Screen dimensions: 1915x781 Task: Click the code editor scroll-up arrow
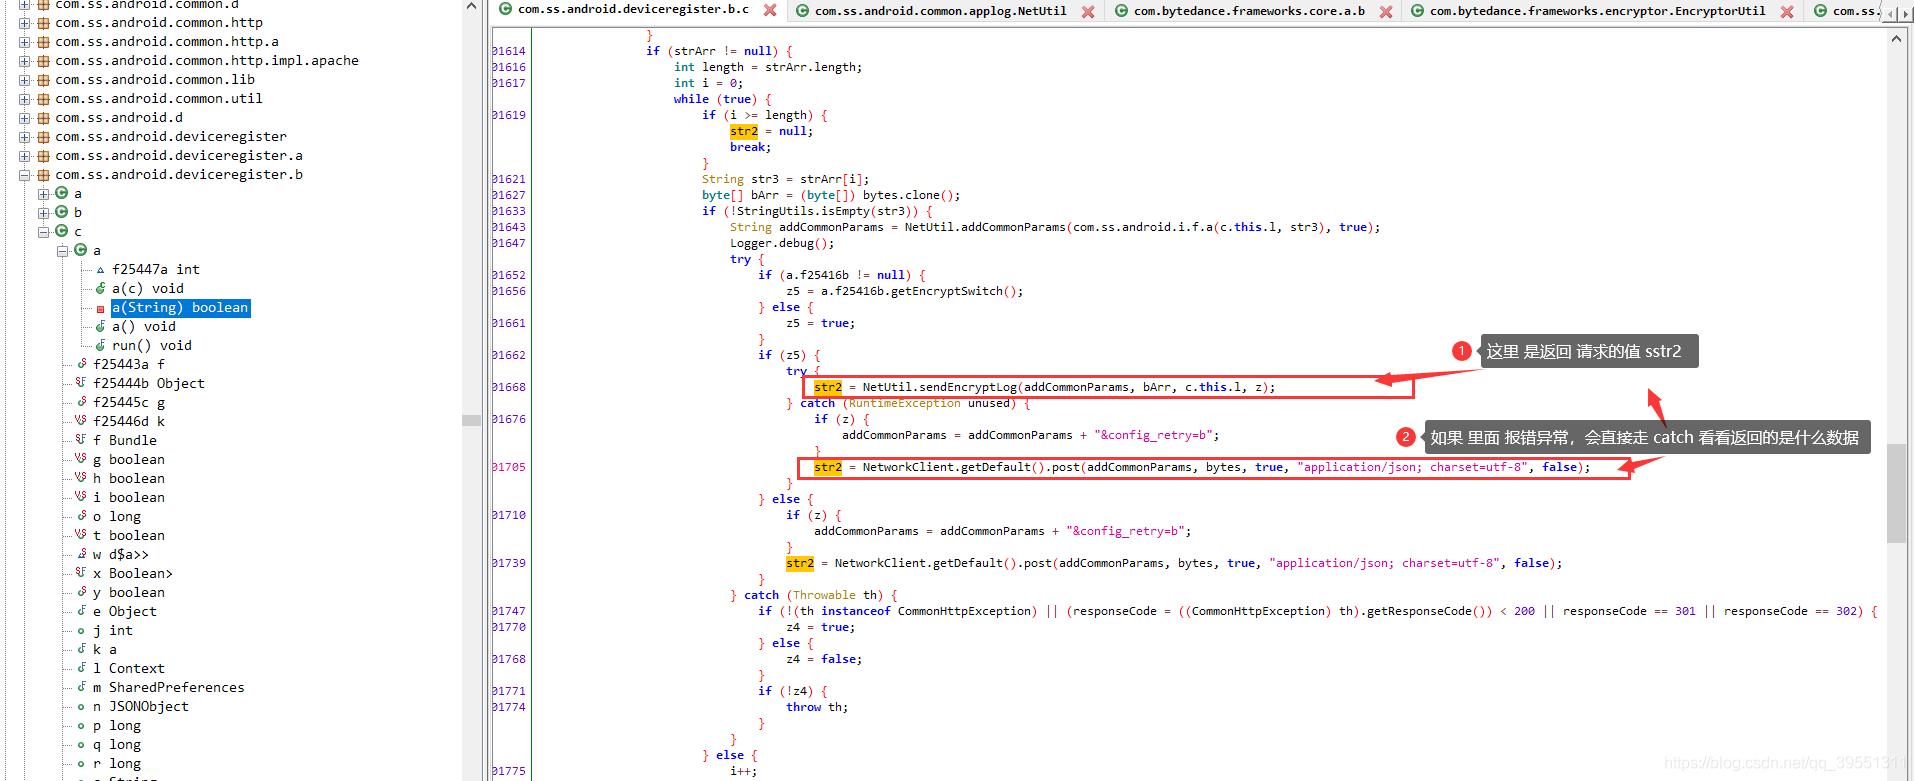(1896, 39)
